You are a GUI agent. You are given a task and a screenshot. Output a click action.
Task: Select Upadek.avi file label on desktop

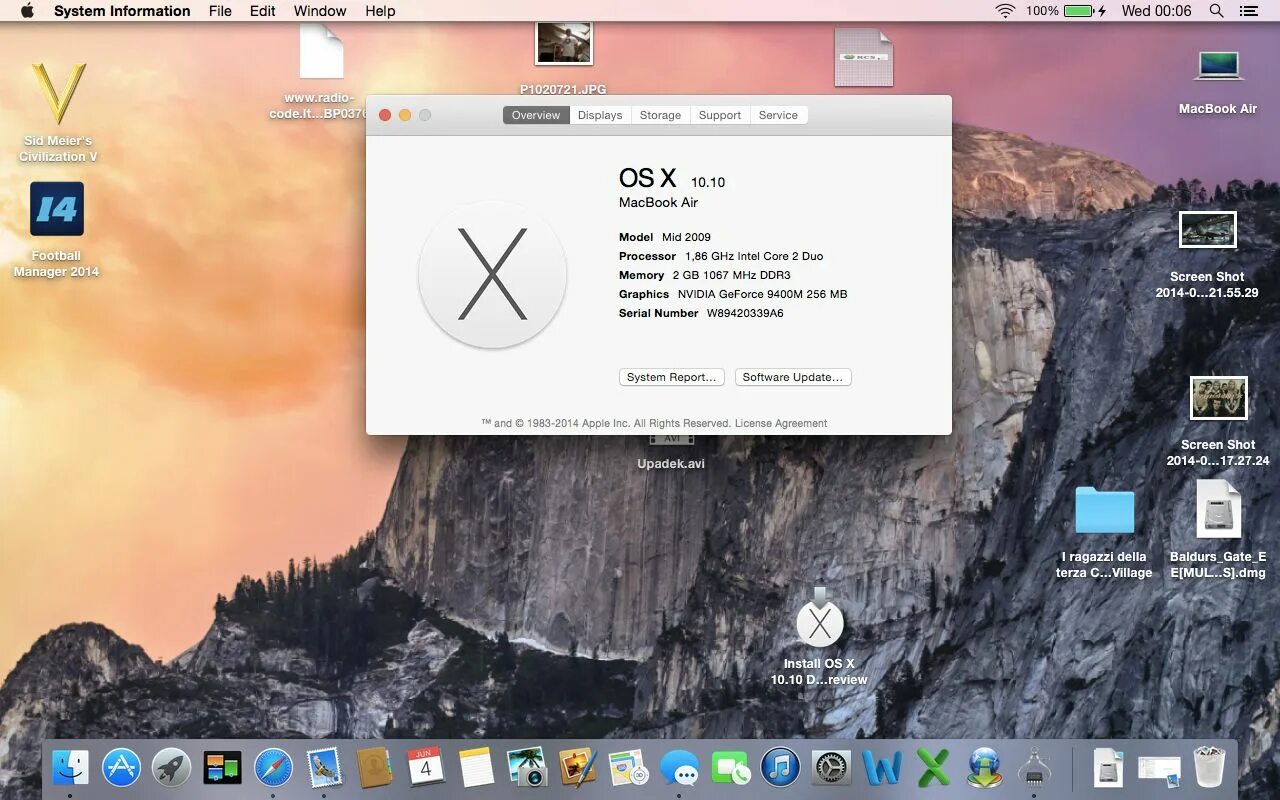click(671, 464)
